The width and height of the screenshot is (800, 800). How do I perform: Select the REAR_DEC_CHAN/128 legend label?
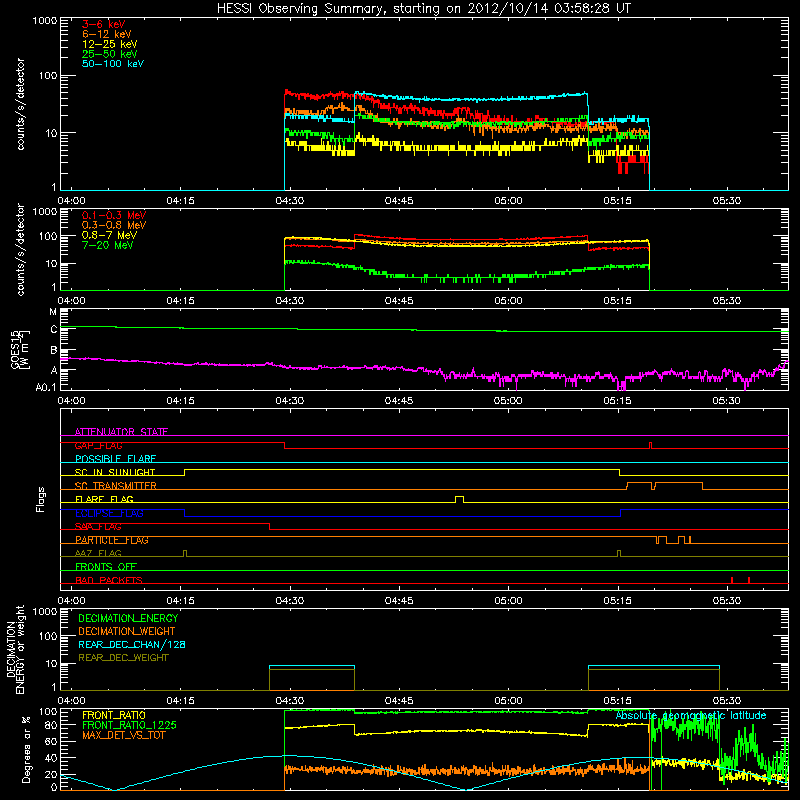pyautogui.click(x=132, y=644)
